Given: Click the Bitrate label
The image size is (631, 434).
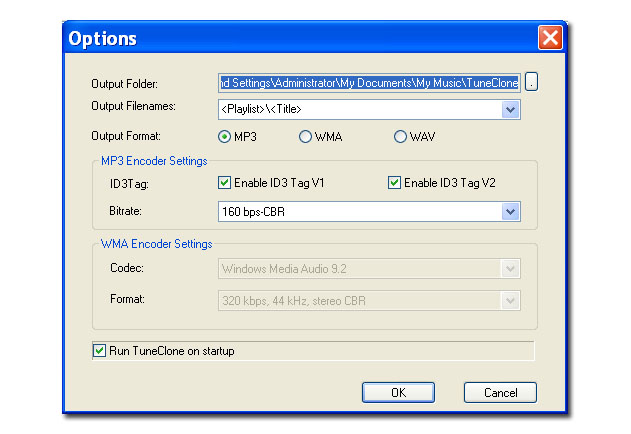Looking at the screenshot, I should point(125,211).
